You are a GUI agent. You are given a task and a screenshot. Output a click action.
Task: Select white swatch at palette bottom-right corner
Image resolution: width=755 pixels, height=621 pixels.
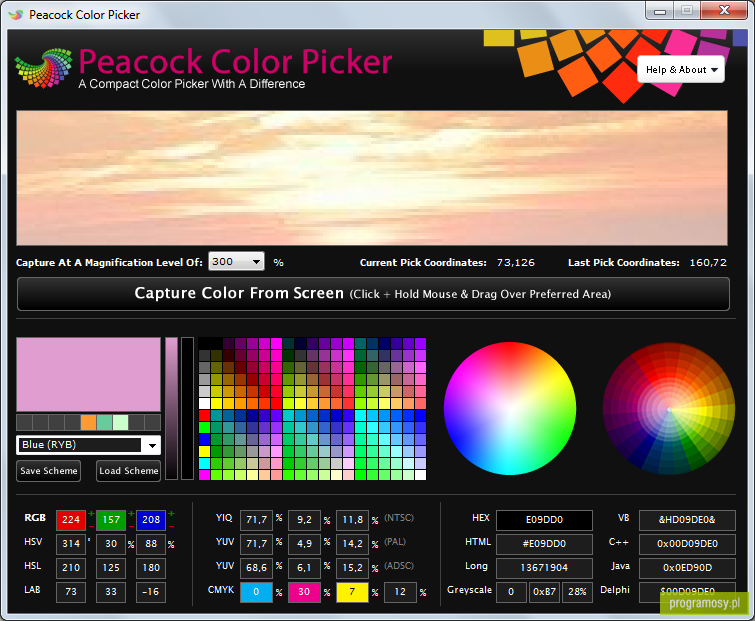pyautogui.click(x=420, y=475)
